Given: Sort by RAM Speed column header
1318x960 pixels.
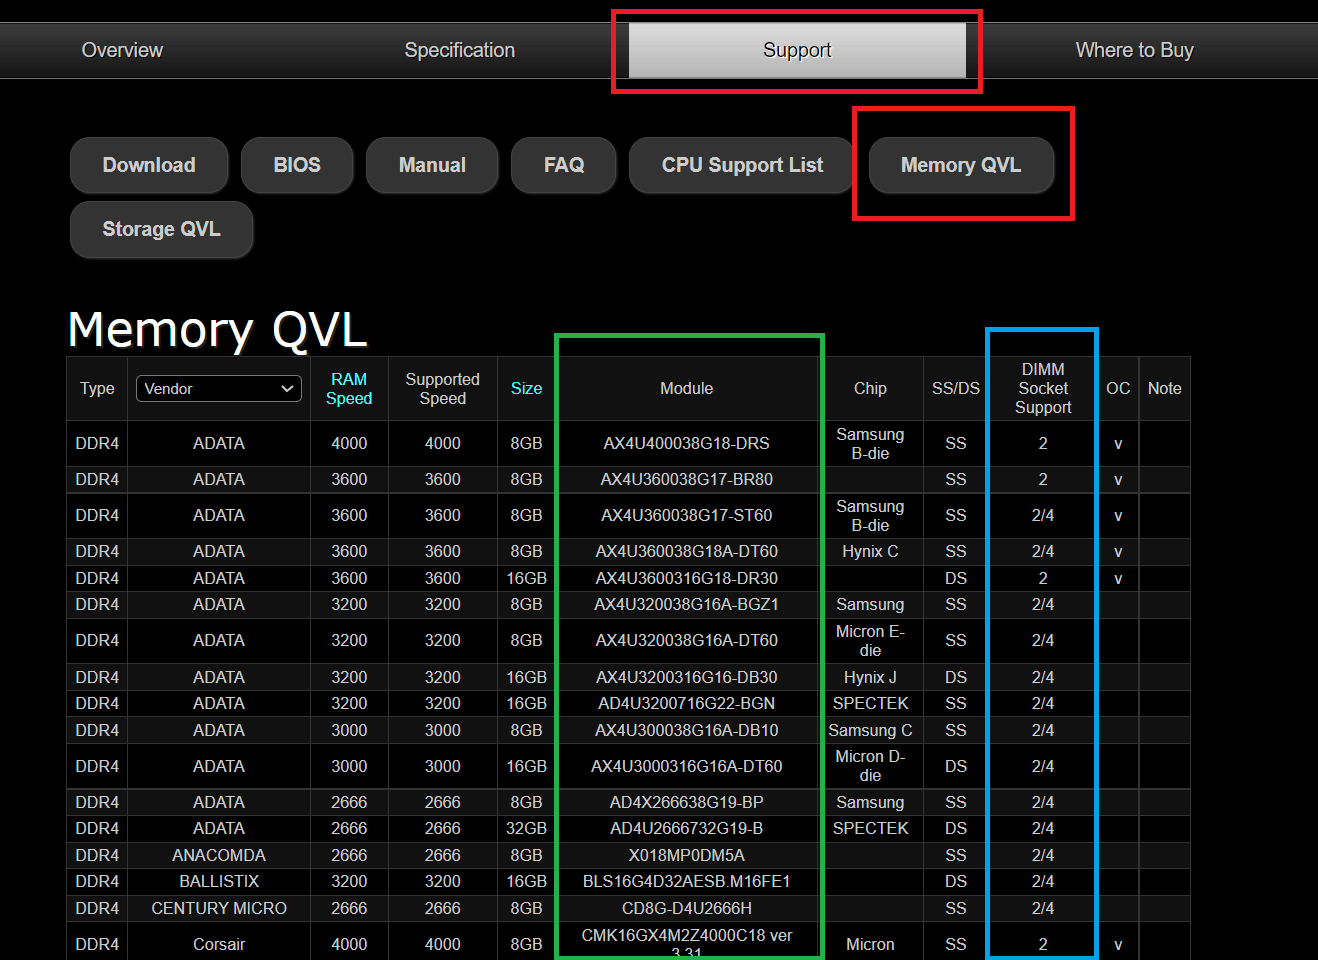Looking at the screenshot, I should [349, 389].
